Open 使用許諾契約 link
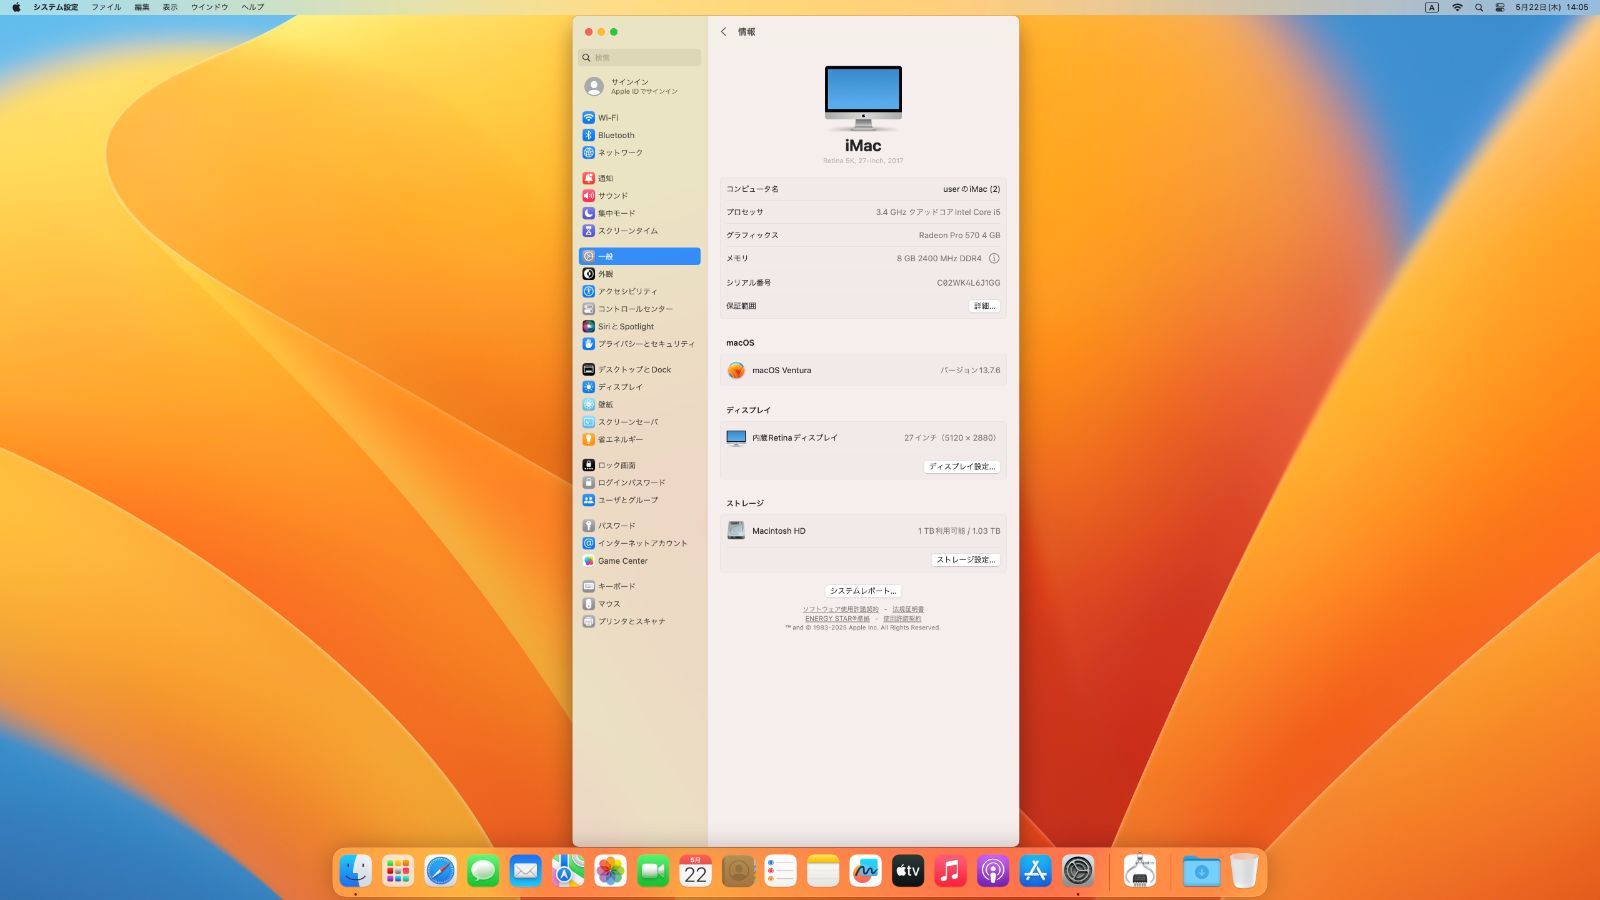This screenshot has height=900, width=1600. (902, 619)
